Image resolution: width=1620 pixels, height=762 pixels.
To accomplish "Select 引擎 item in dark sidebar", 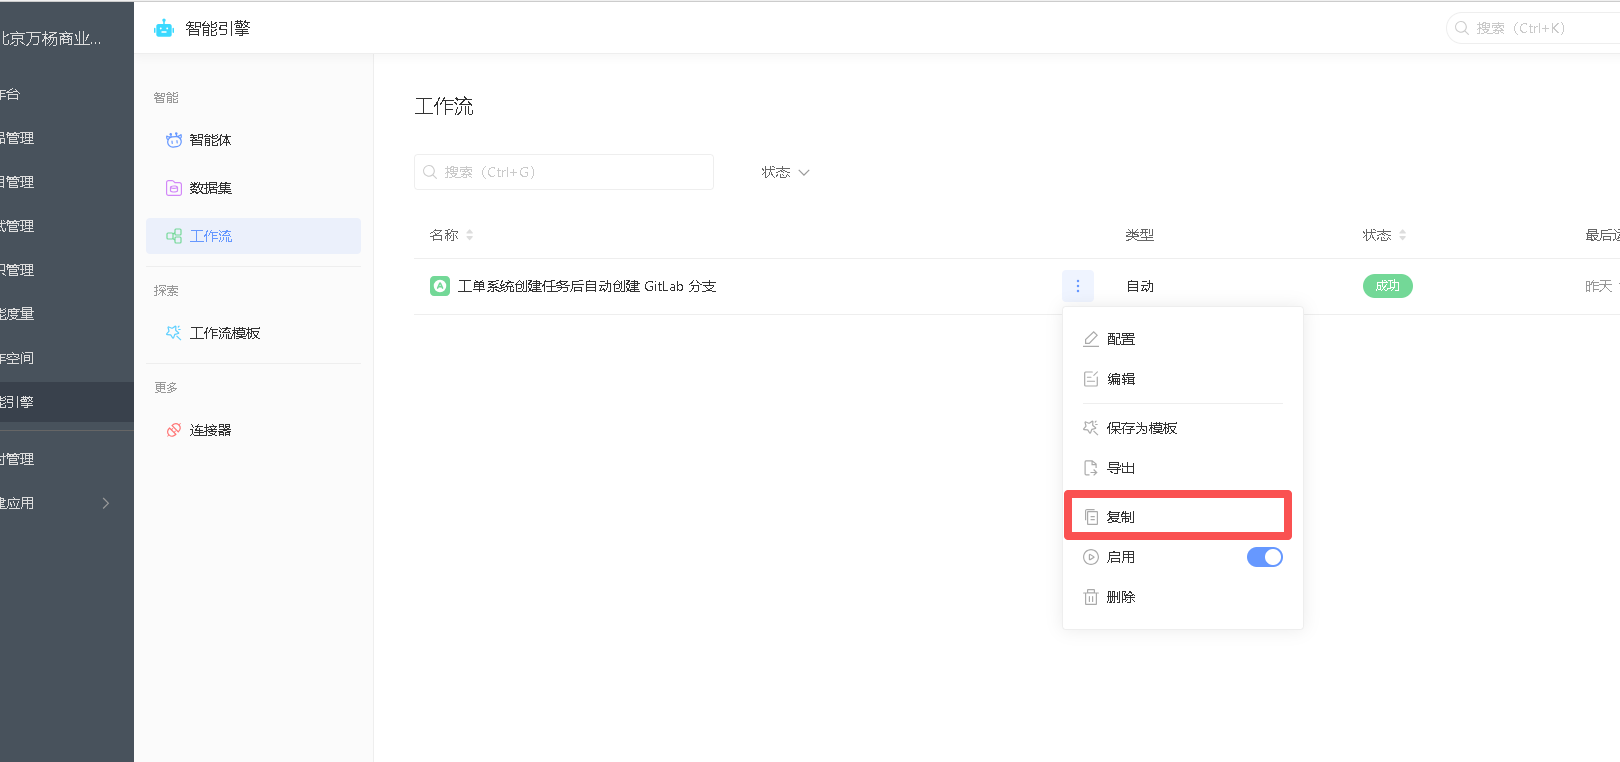I will (67, 402).
